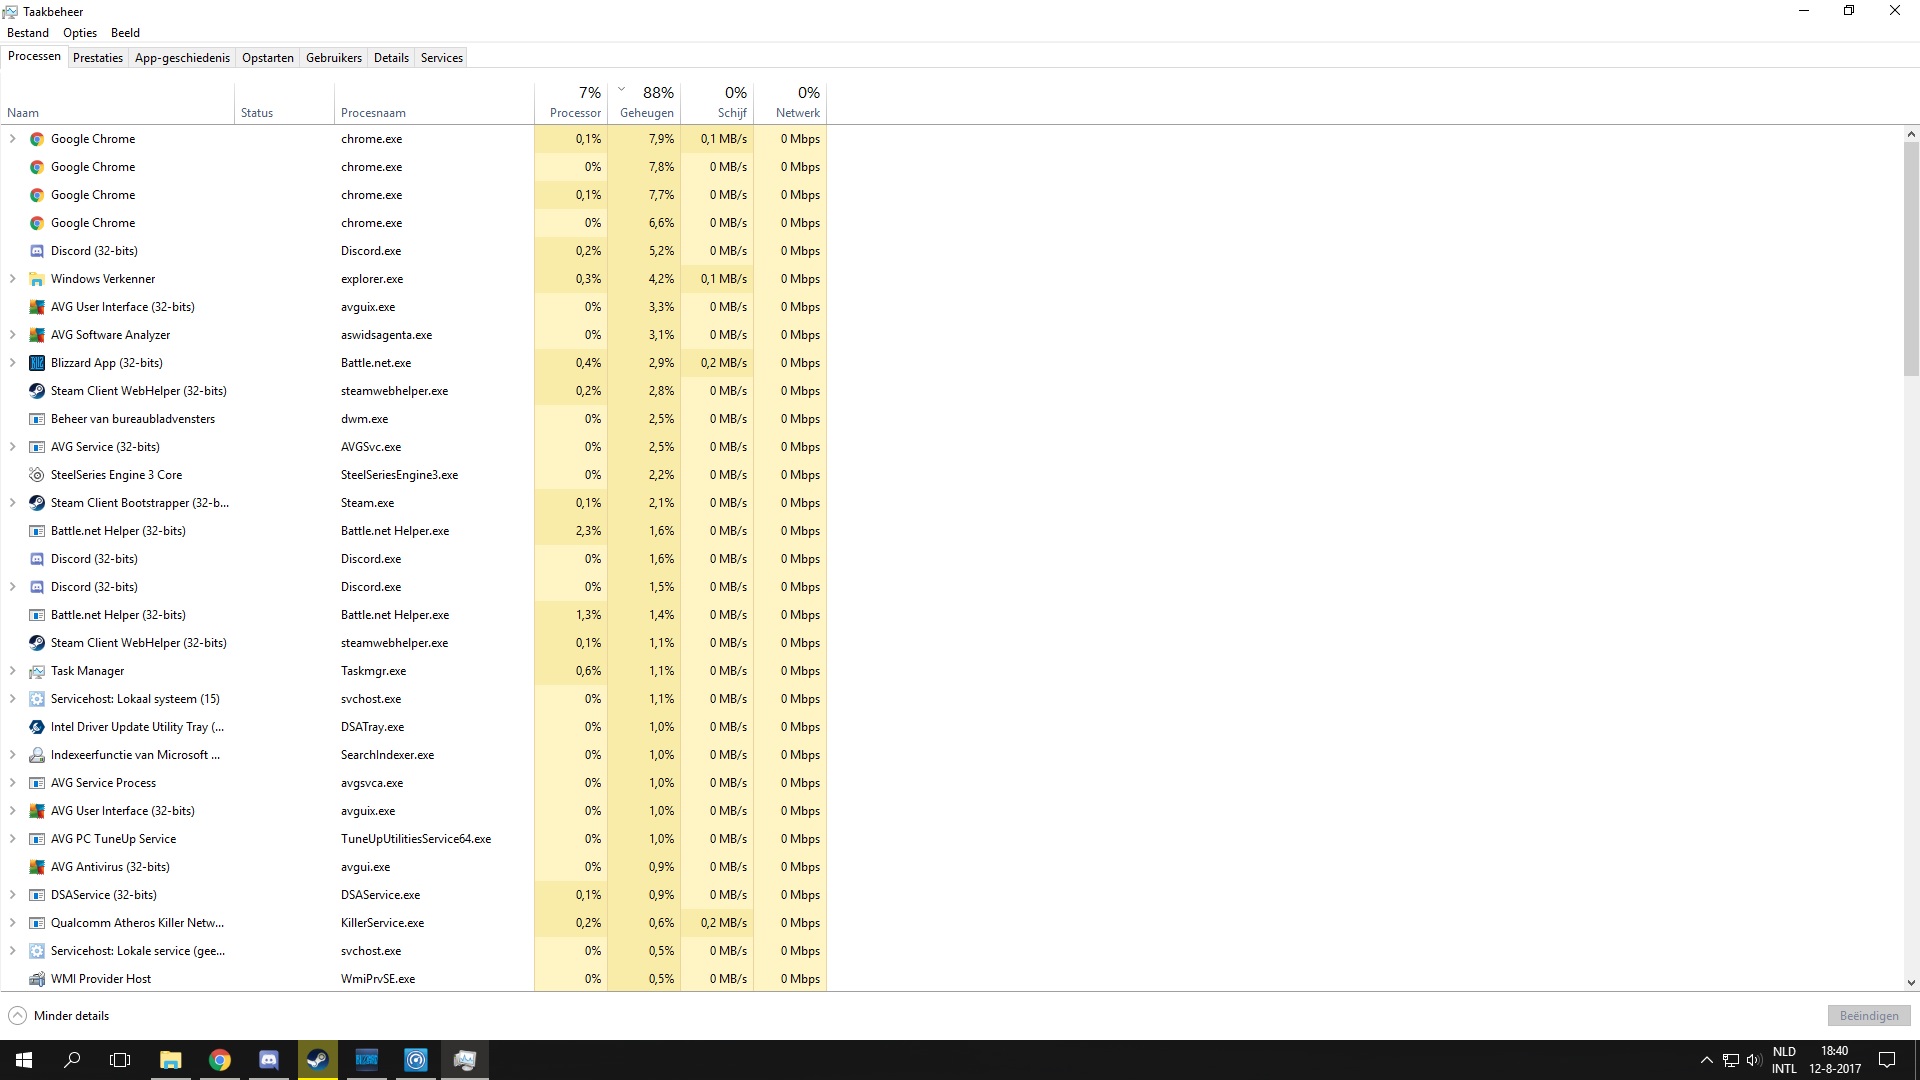Click the Qualcomm Atheros Killer Network icon

37,923
